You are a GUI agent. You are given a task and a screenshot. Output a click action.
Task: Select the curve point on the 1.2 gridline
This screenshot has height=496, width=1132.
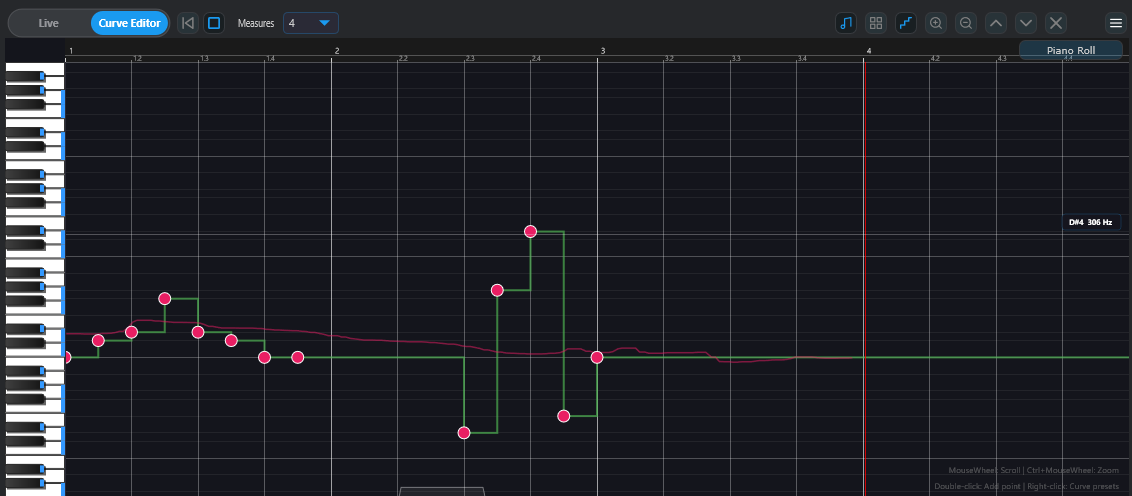click(131, 332)
